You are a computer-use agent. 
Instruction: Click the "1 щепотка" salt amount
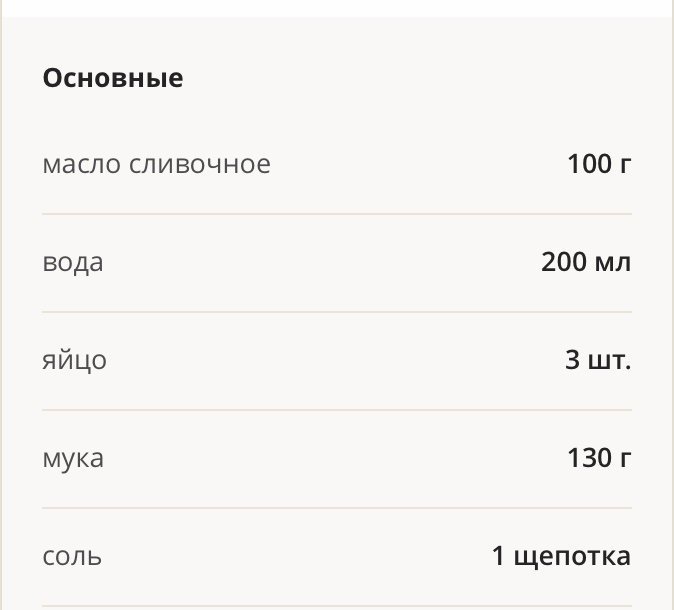coord(561,556)
